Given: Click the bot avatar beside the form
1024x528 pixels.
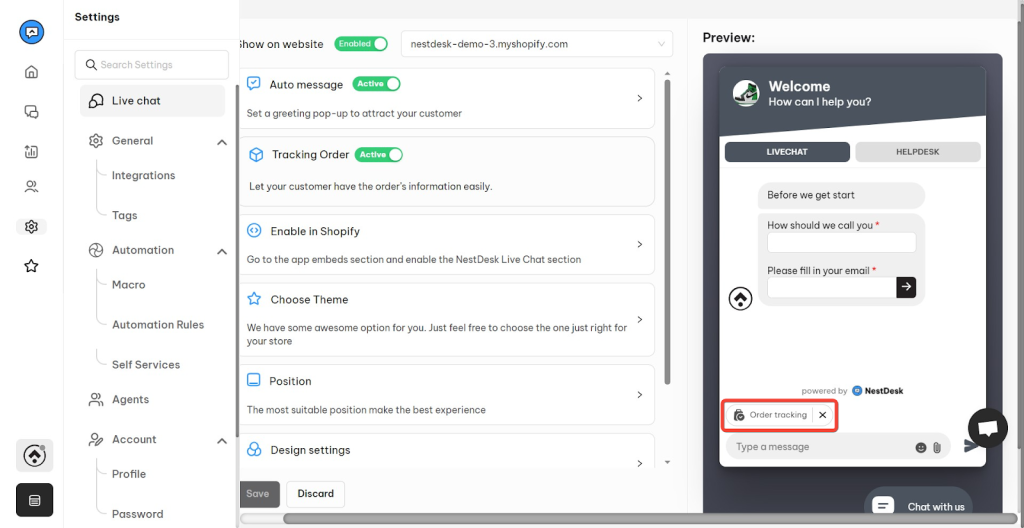Looking at the screenshot, I should point(741,298).
